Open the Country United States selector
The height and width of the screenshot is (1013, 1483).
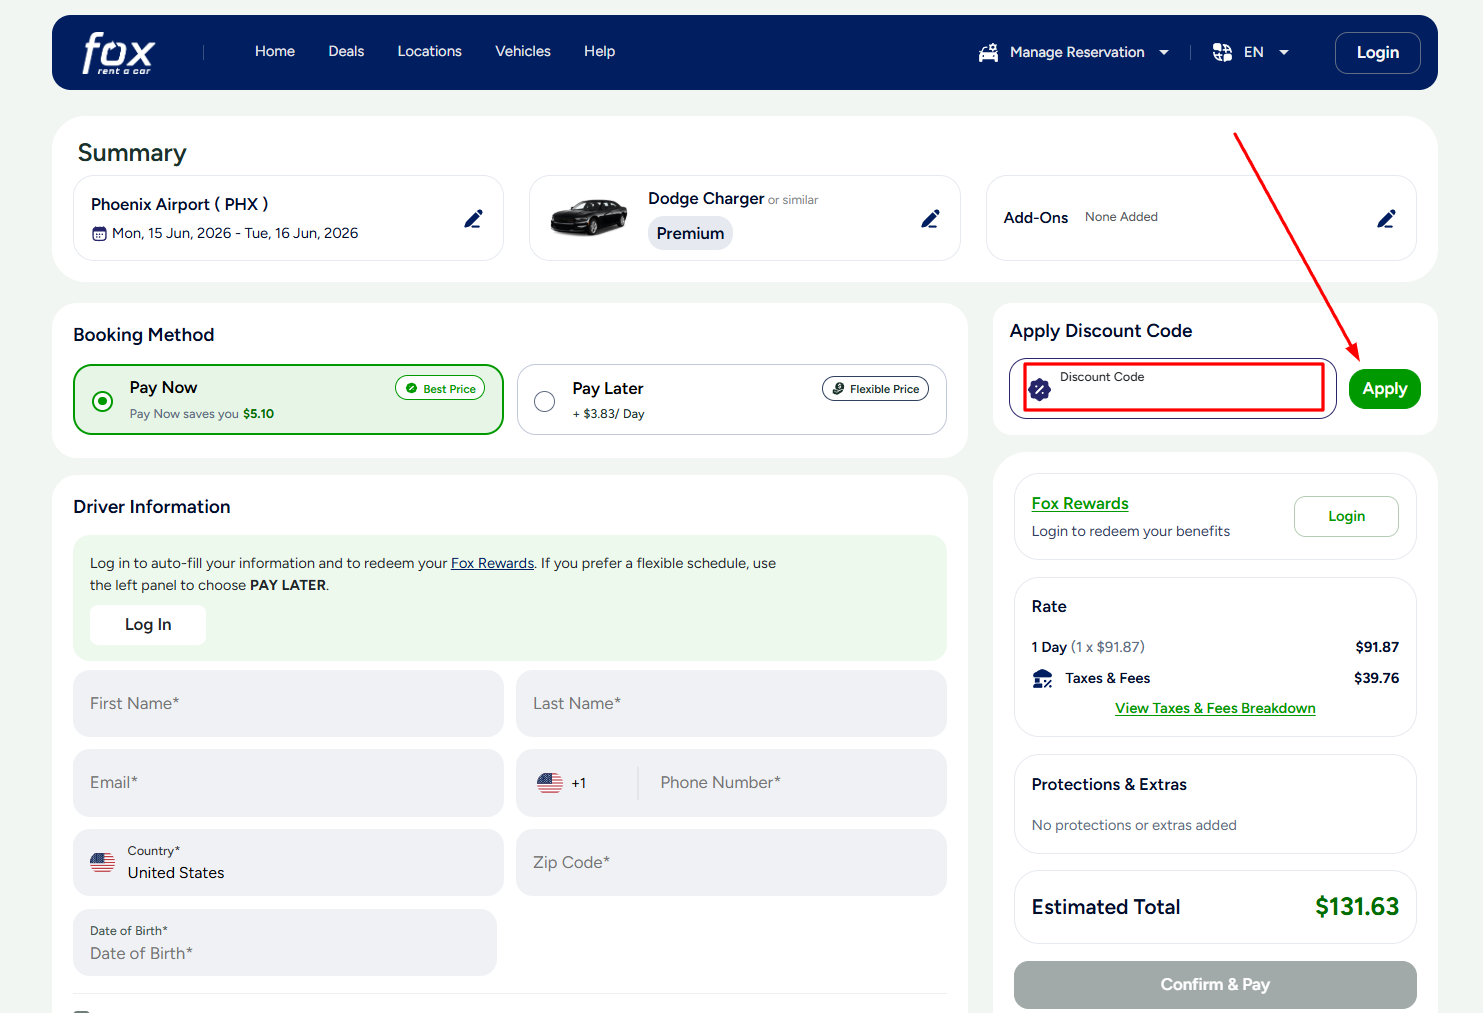[288, 863]
